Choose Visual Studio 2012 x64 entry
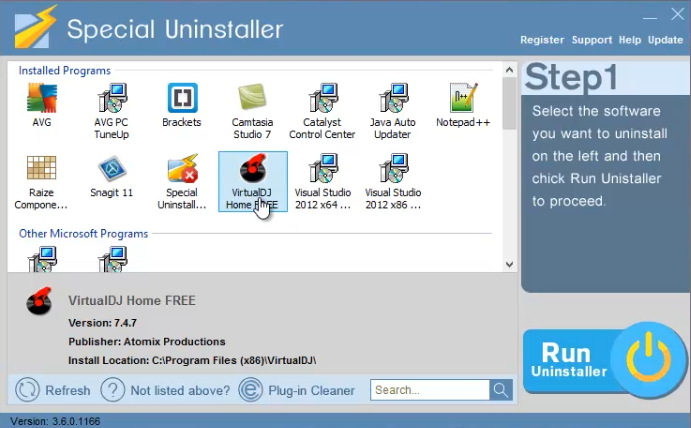The image size is (691, 428). click(x=323, y=182)
